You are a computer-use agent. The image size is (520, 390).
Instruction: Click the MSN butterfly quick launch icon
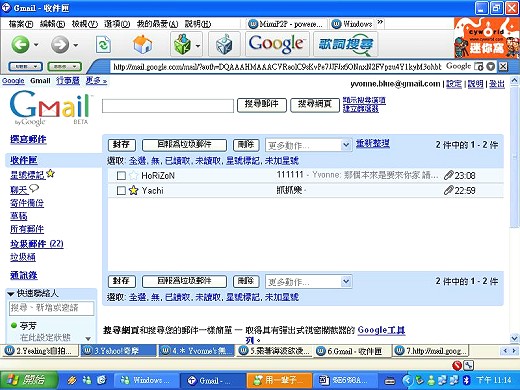pyautogui.click(x=87, y=380)
